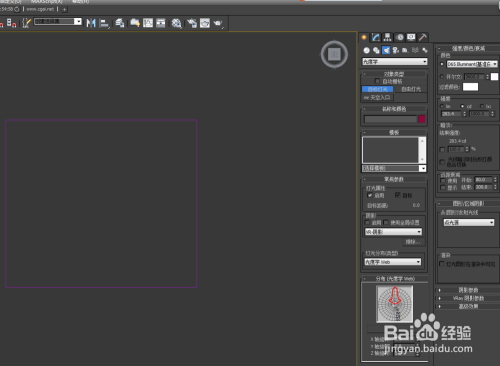Collapse the 对象类型 rollout header
500x366 pixels.
(394, 74)
